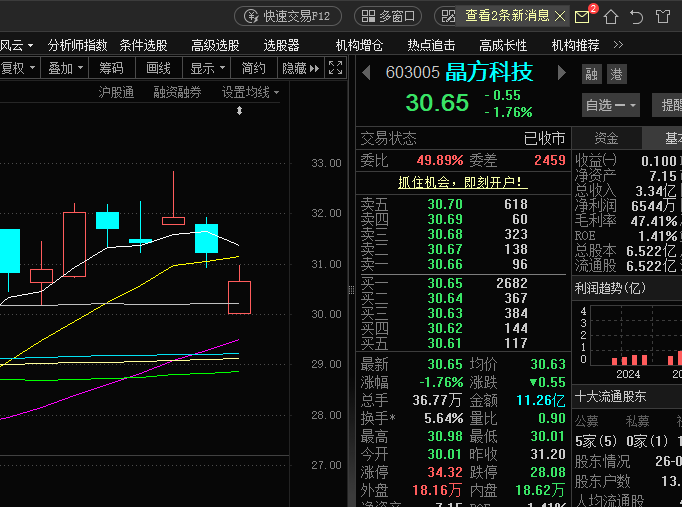Click the 跌停 price 28.08

548,472
